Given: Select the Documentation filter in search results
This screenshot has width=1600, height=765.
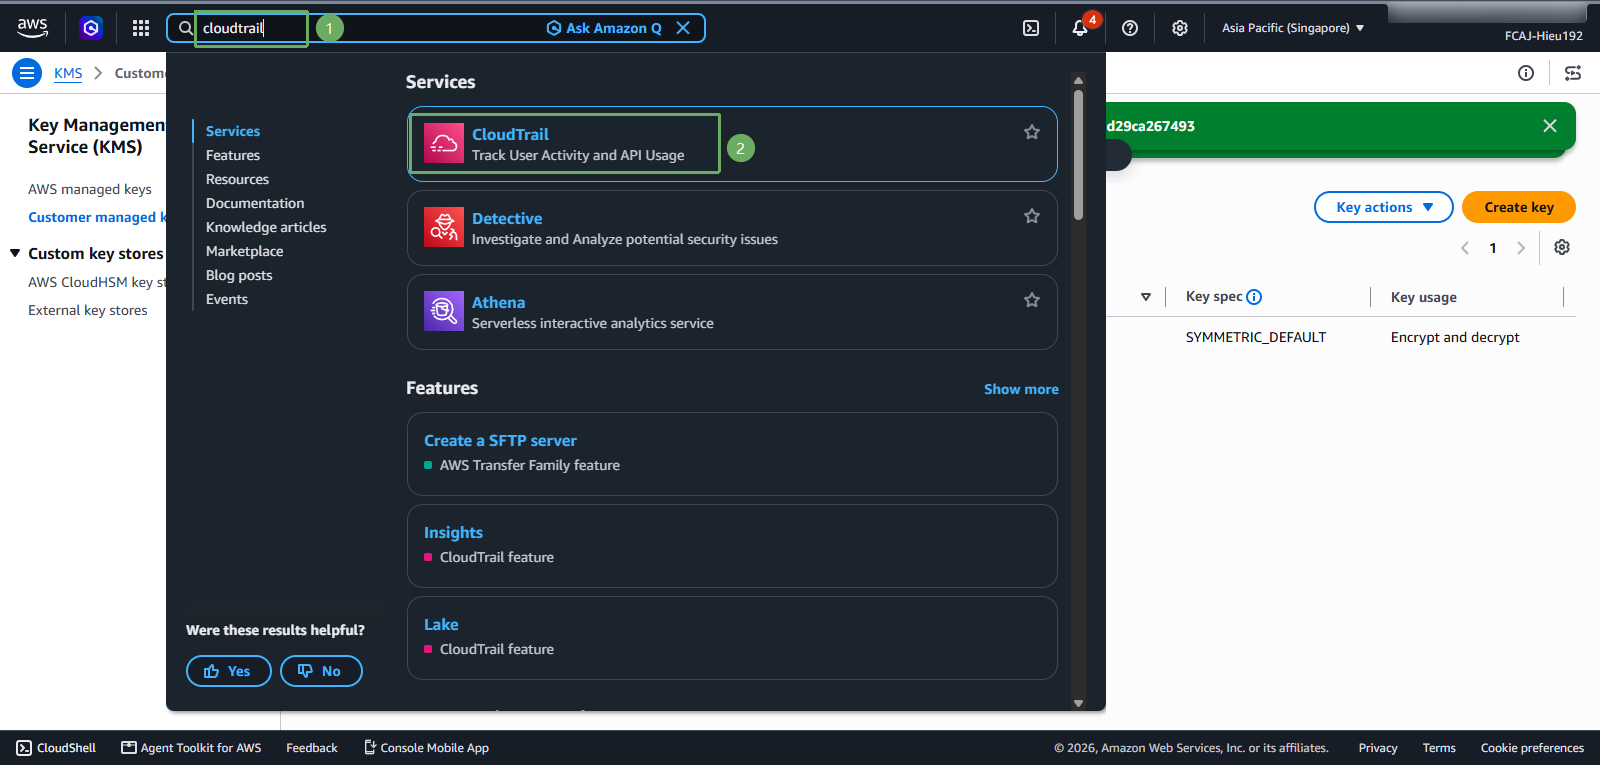Looking at the screenshot, I should [255, 203].
